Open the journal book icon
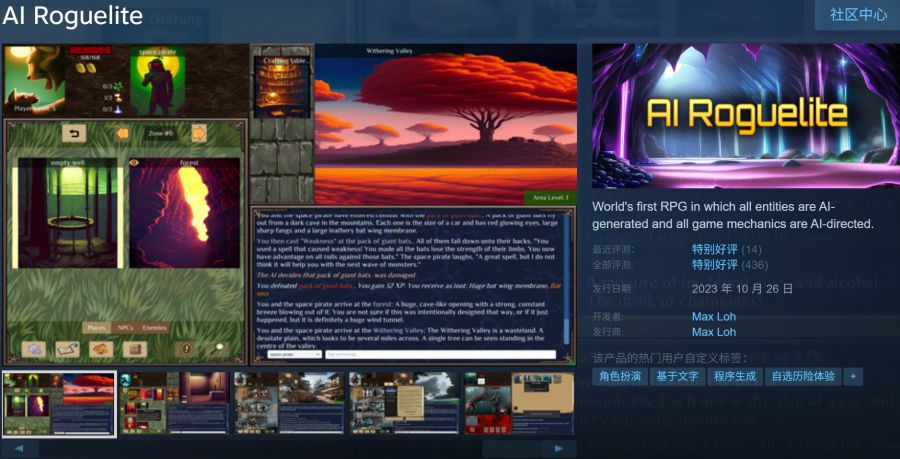The height and width of the screenshot is (459, 900). (67, 349)
